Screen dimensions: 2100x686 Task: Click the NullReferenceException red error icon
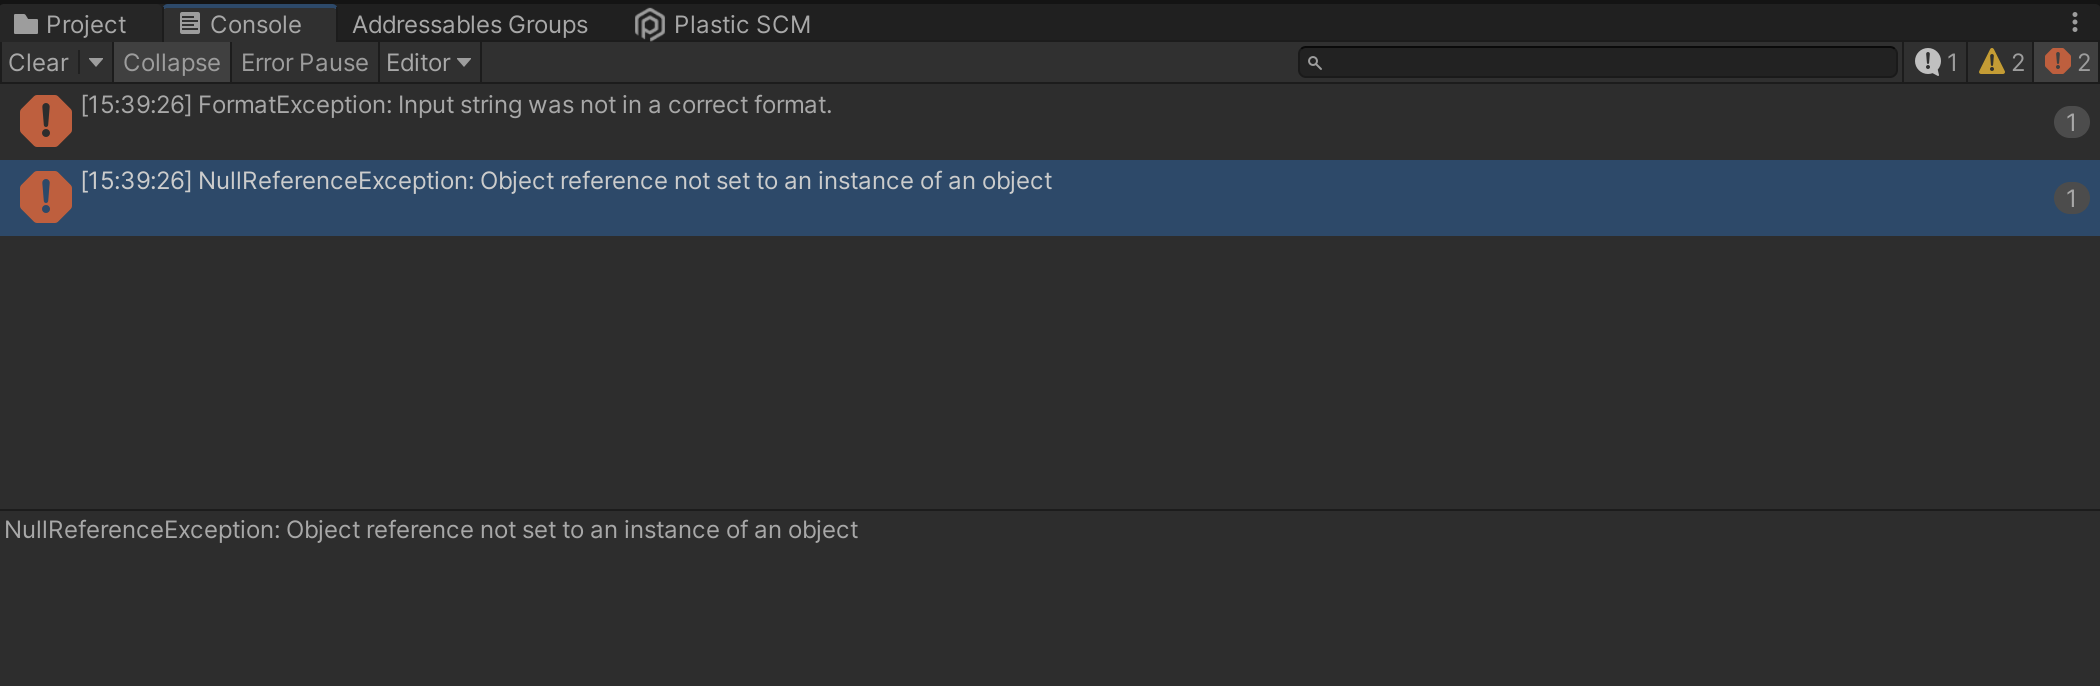point(45,197)
